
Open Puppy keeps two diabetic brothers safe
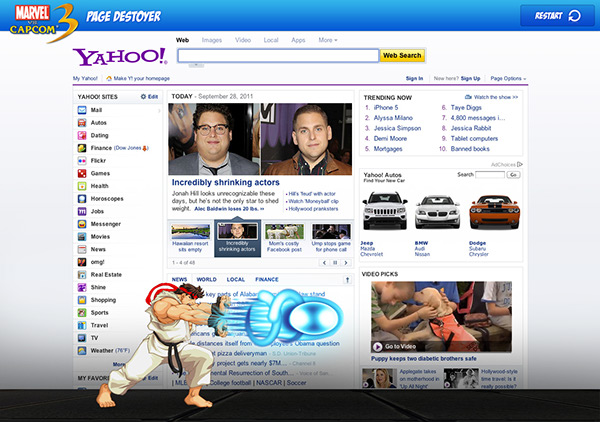coord(424,359)
